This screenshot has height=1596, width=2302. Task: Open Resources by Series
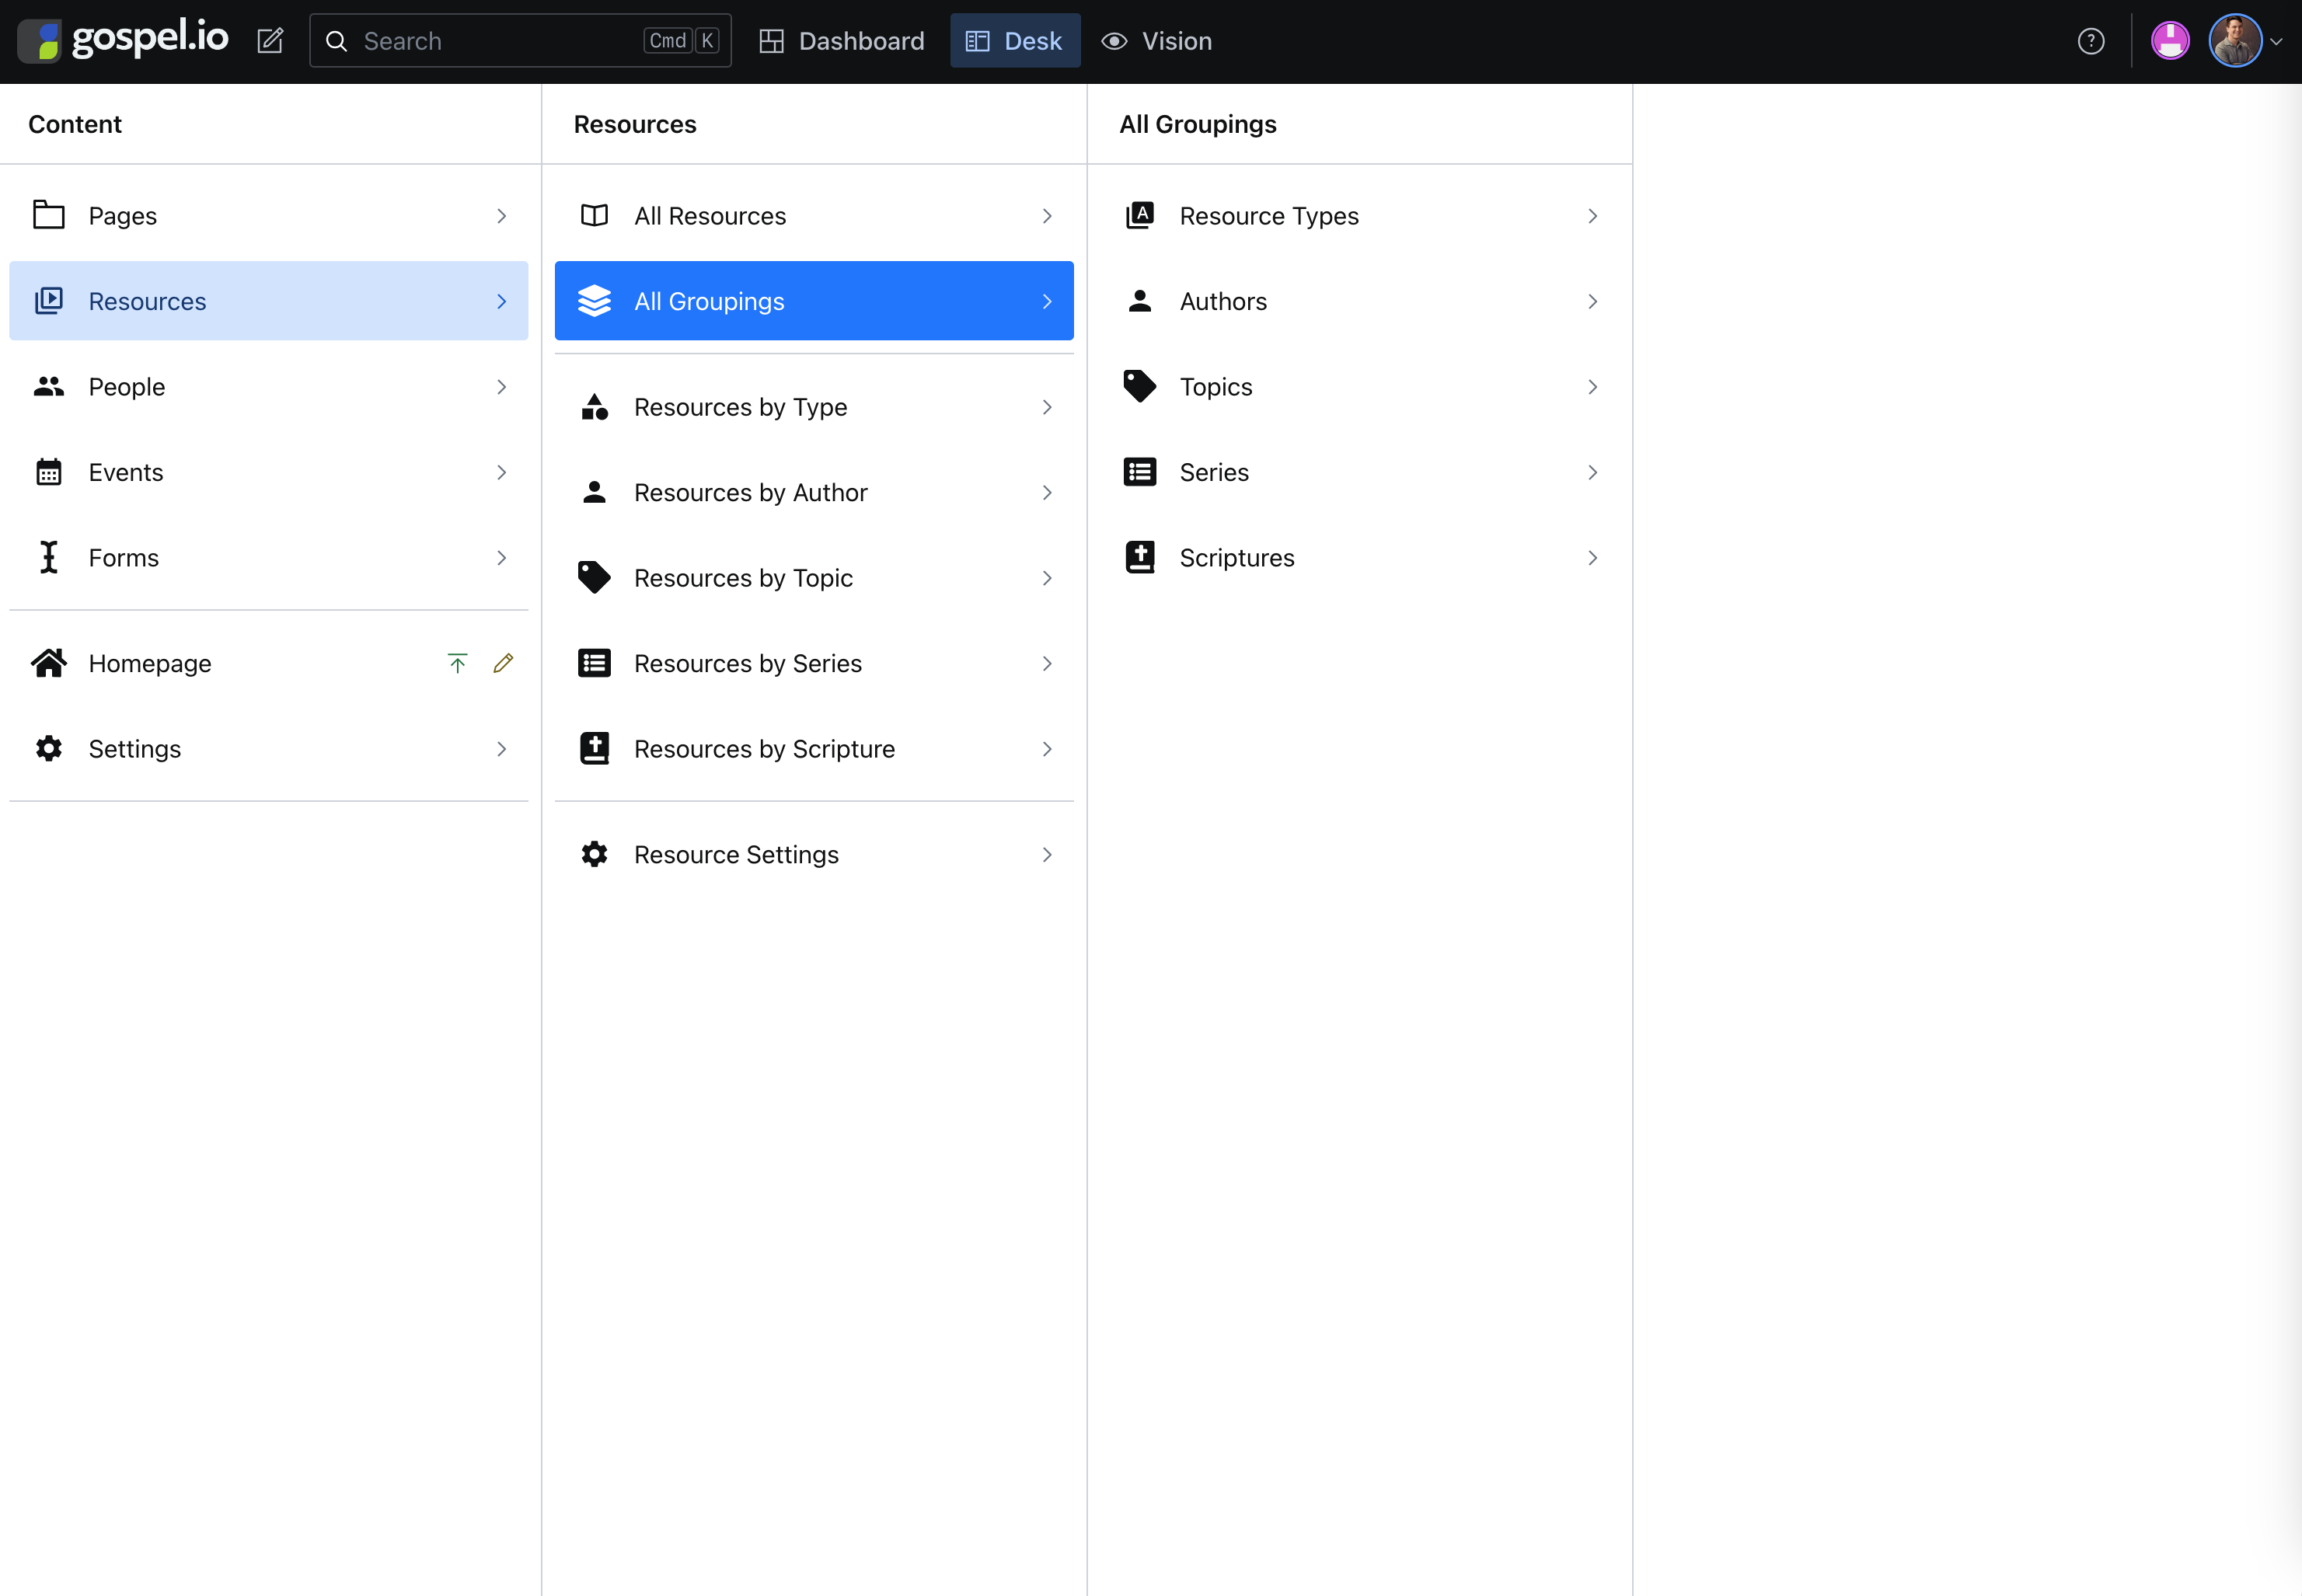(x=814, y=663)
